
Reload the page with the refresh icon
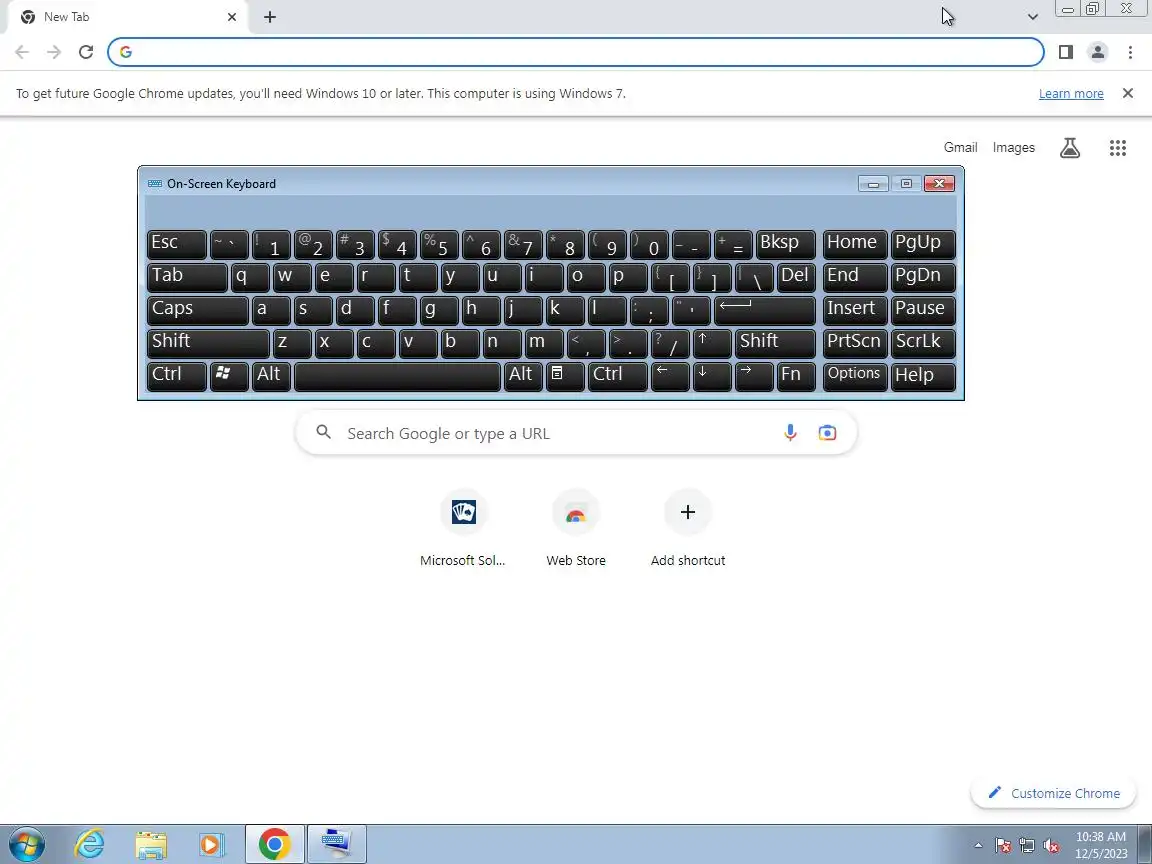(x=86, y=51)
